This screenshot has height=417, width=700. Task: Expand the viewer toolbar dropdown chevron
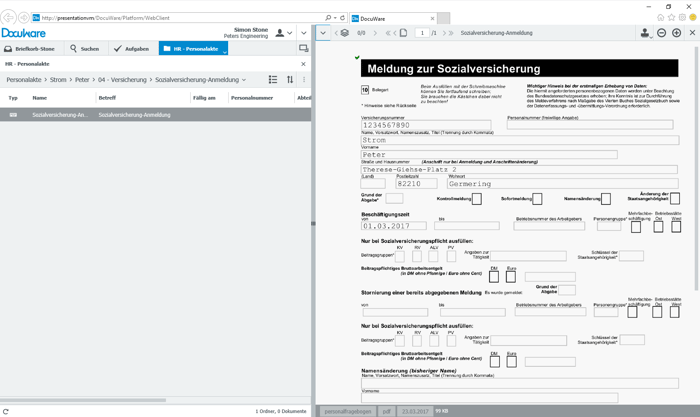tap(323, 33)
